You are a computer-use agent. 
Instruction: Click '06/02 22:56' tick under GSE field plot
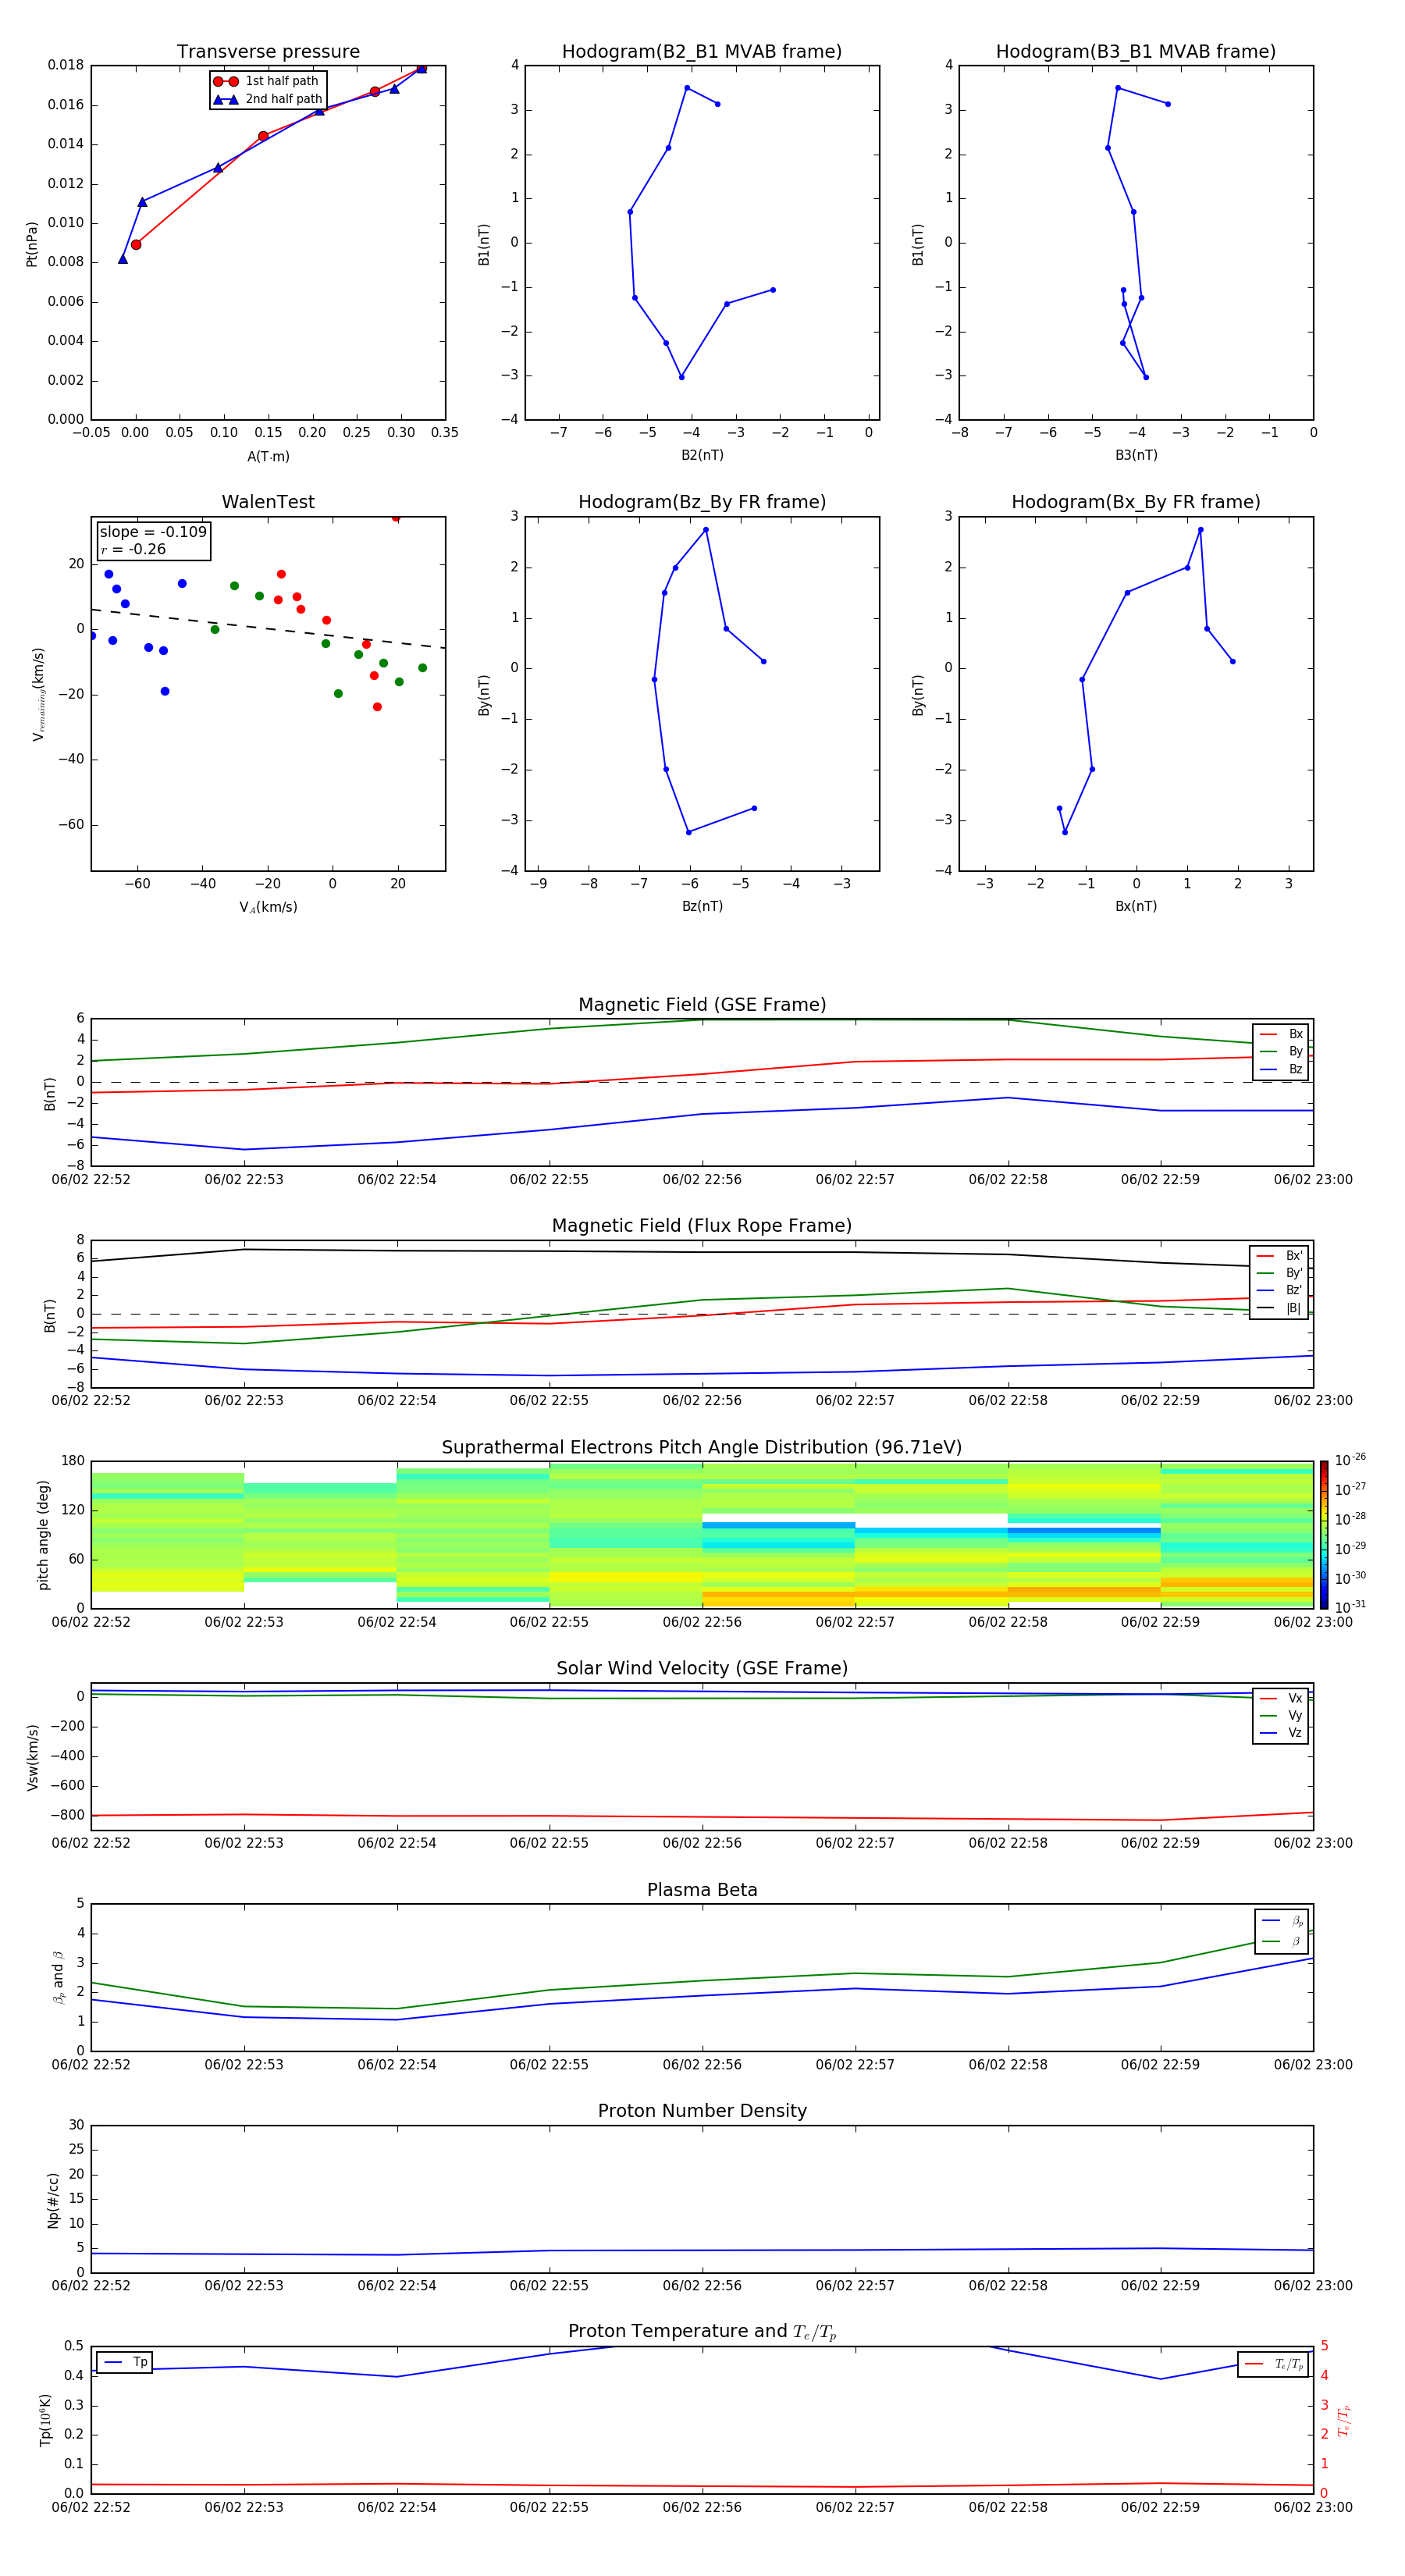[702, 1180]
